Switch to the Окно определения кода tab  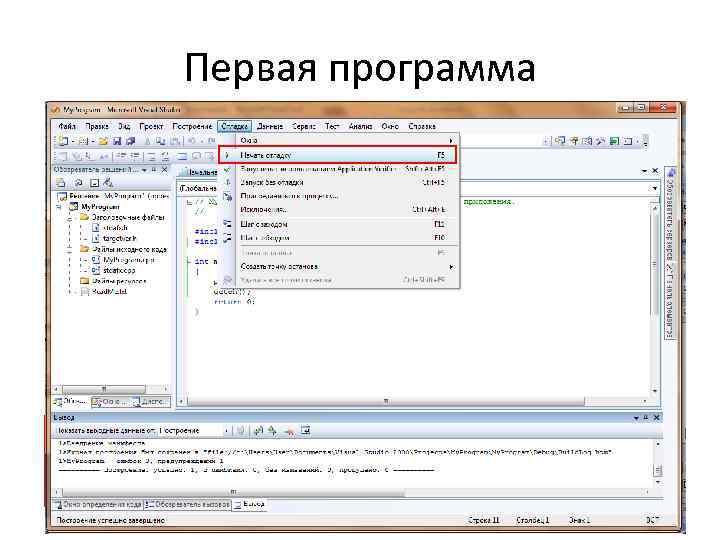[x=98, y=504]
